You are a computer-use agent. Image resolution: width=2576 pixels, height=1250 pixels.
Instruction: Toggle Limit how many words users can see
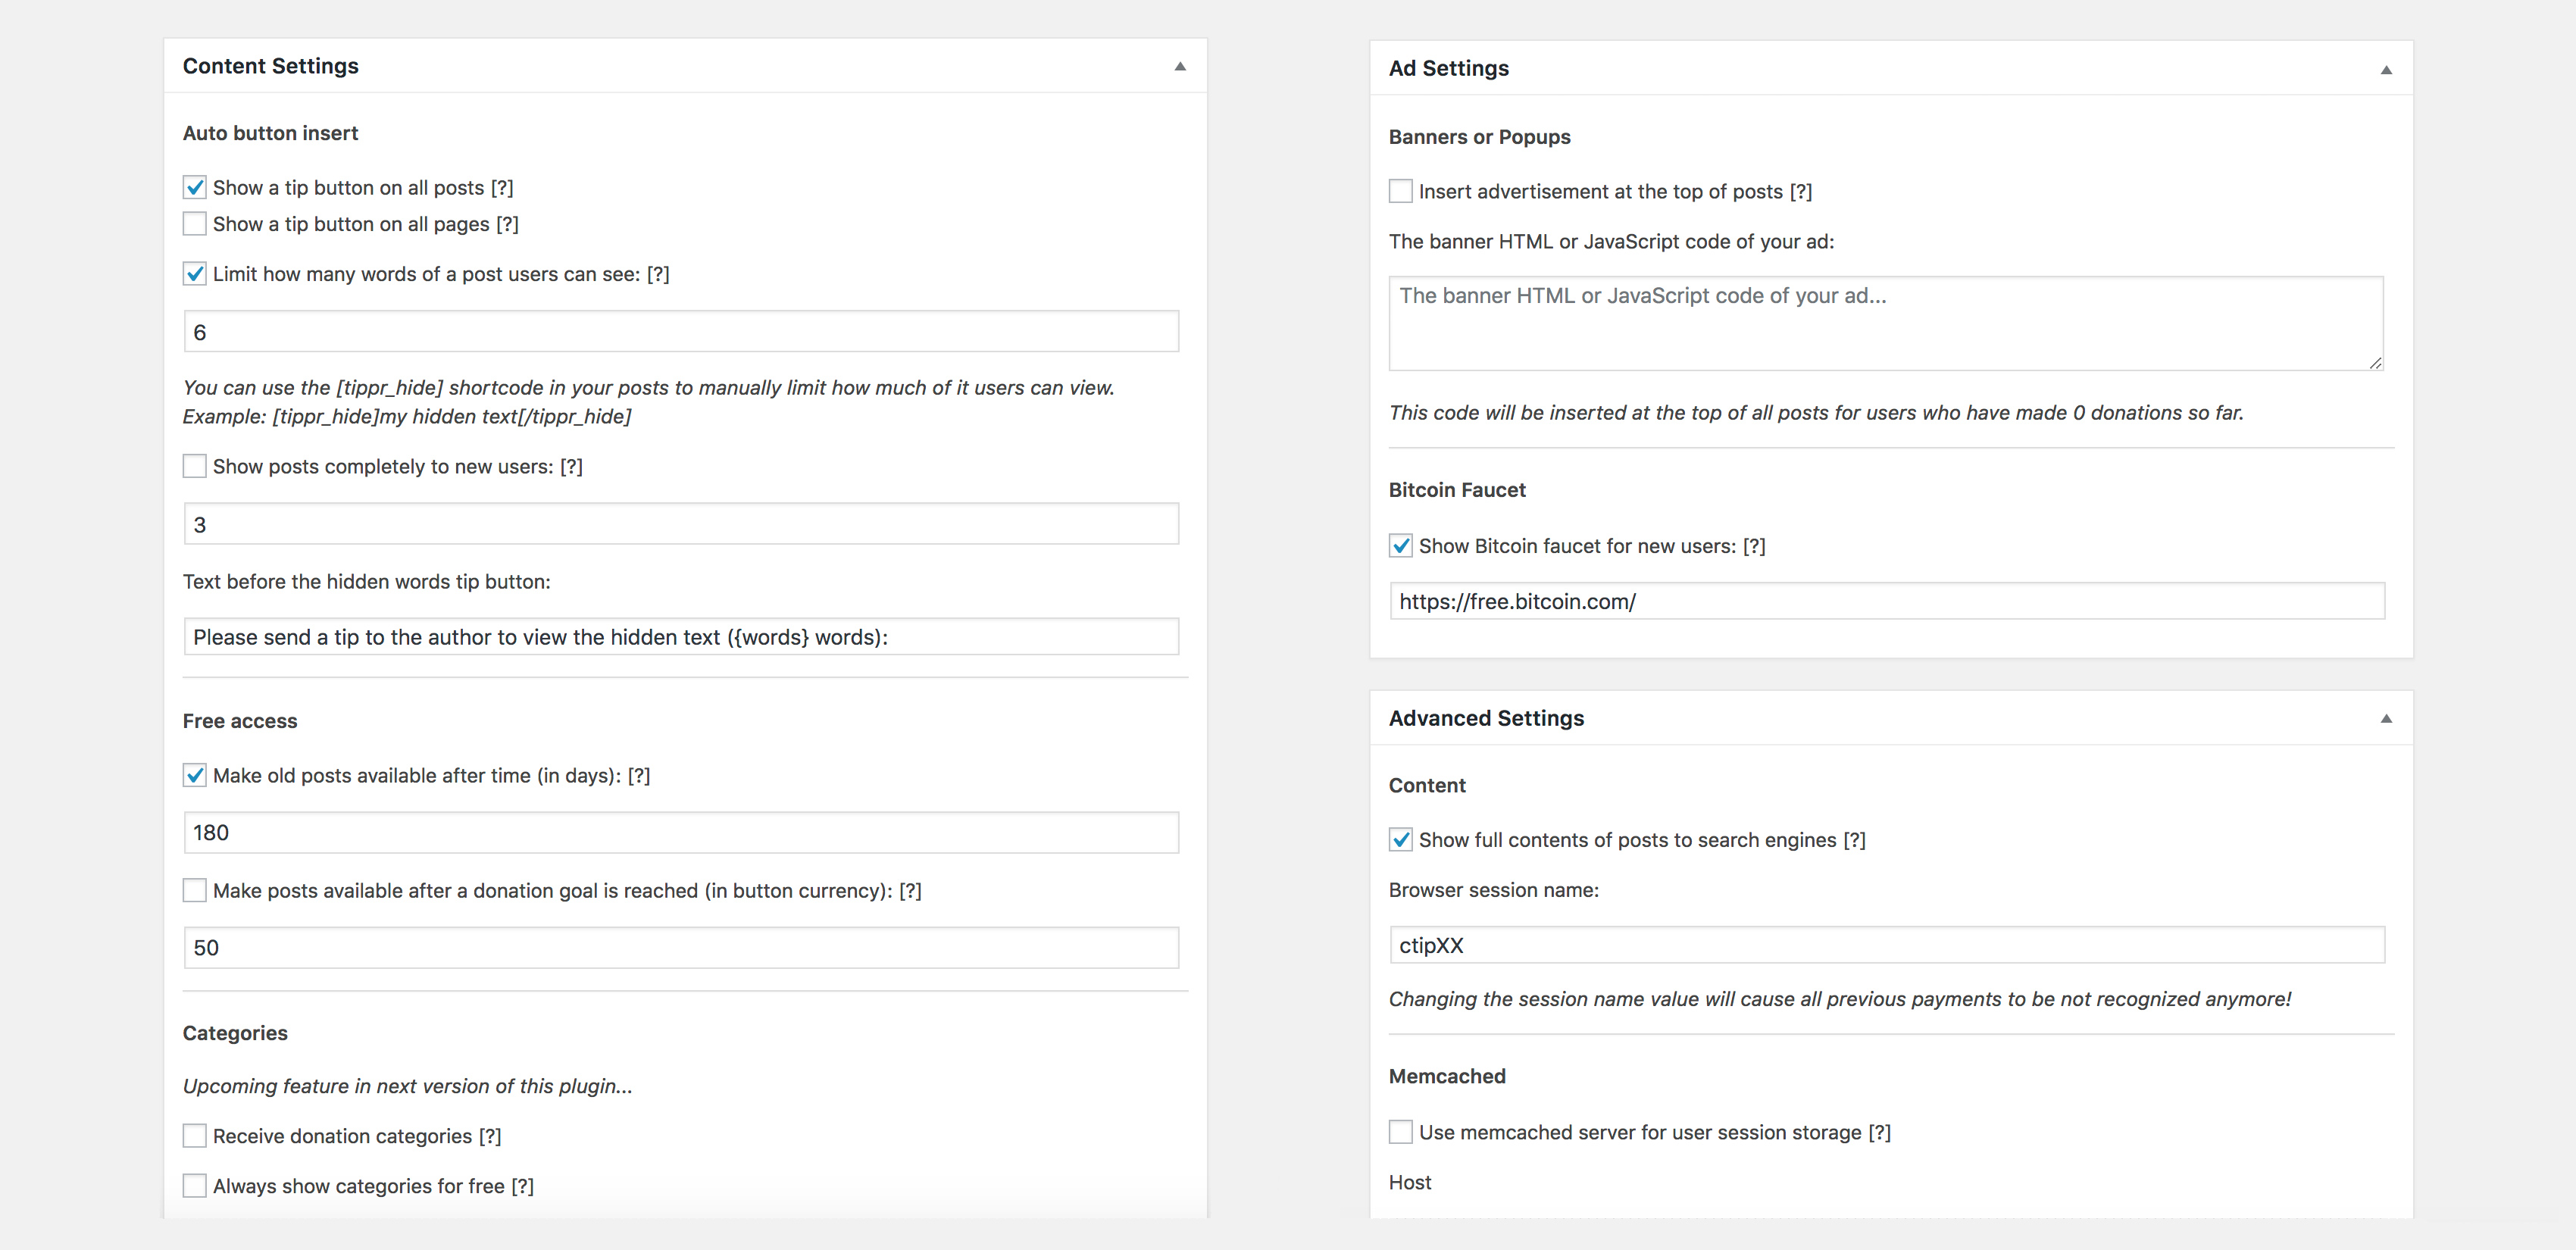pos(195,273)
